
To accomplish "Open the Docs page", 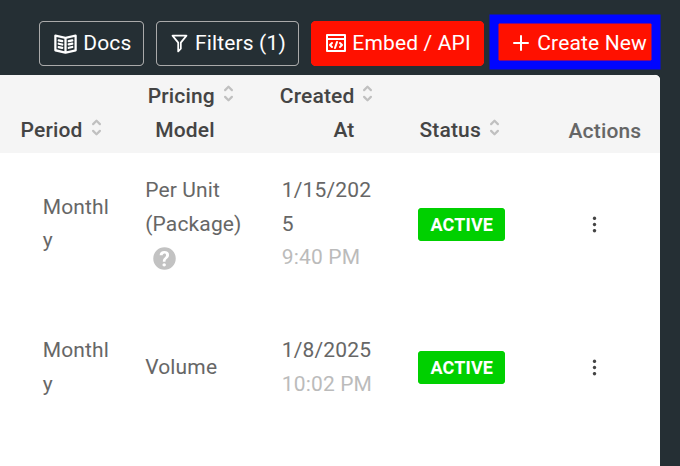I will pyautogui.click(x=92, y=44).
